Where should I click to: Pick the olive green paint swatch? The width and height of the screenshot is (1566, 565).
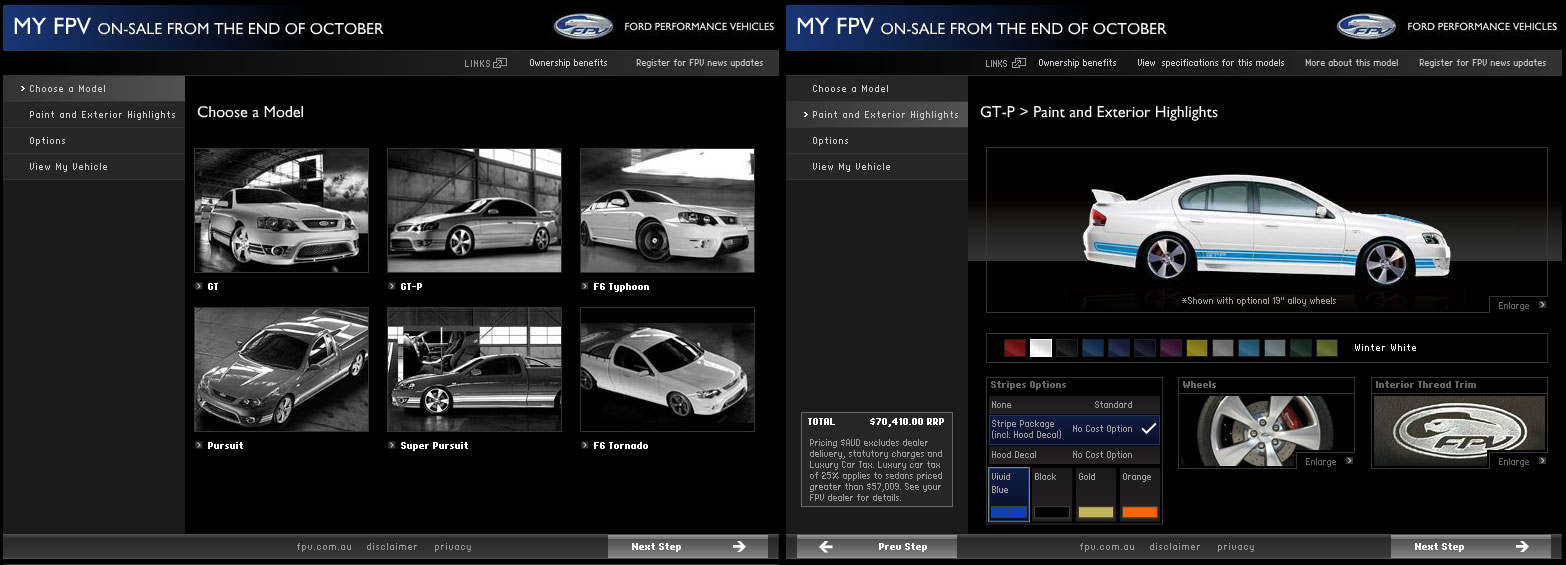[1327, 348]
